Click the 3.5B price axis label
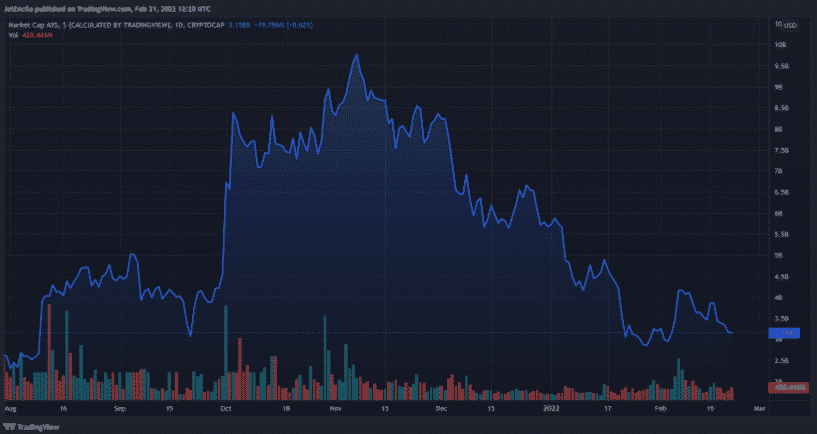The width and height of the screenshot is (817, 434). click(x=782, y=318)
